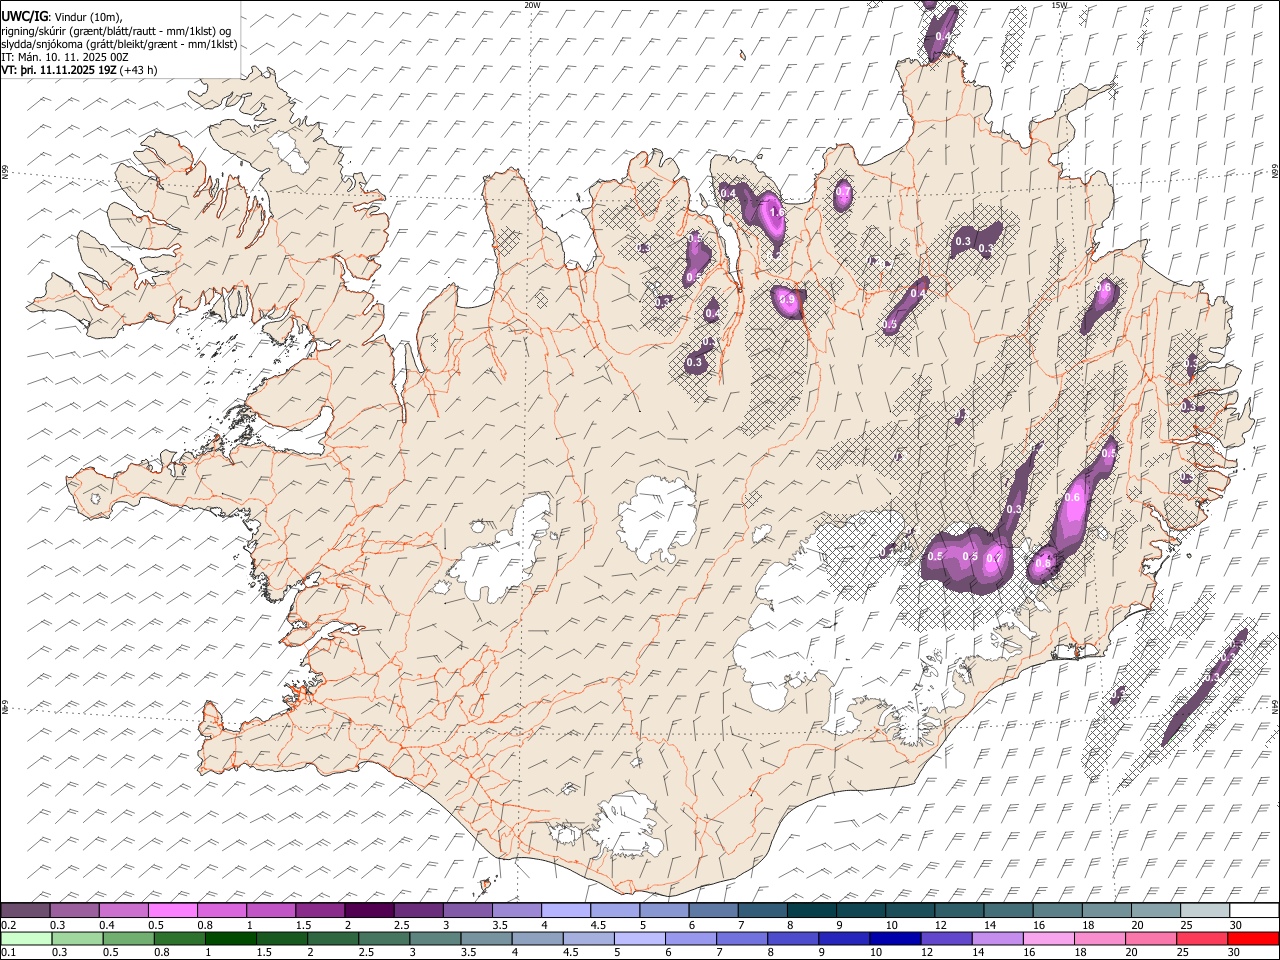1280x960 pixels.
Task: Click the 'VT: þri. 11.11.2025 19Z (+43 h)' line
Action: tap(79, 70)
